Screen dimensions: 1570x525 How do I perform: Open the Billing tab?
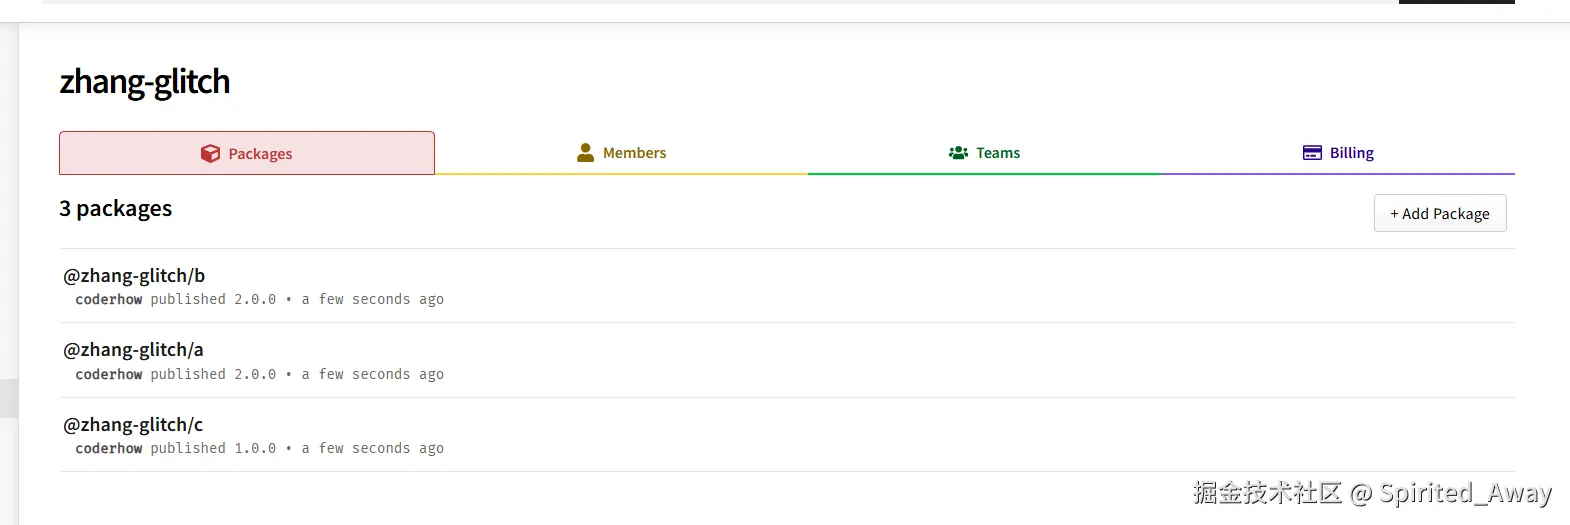pyautogui.click(x=1338, y=153)
